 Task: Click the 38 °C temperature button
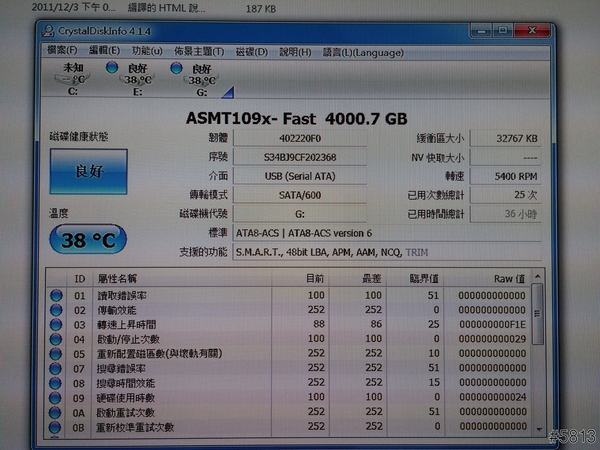(88, 240)
